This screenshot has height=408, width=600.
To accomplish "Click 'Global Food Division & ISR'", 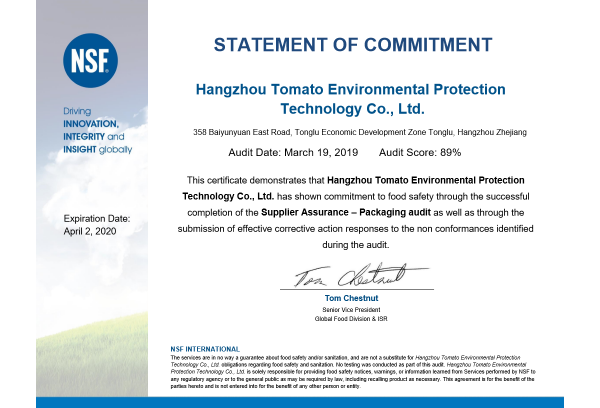I will tap(351, 319).
